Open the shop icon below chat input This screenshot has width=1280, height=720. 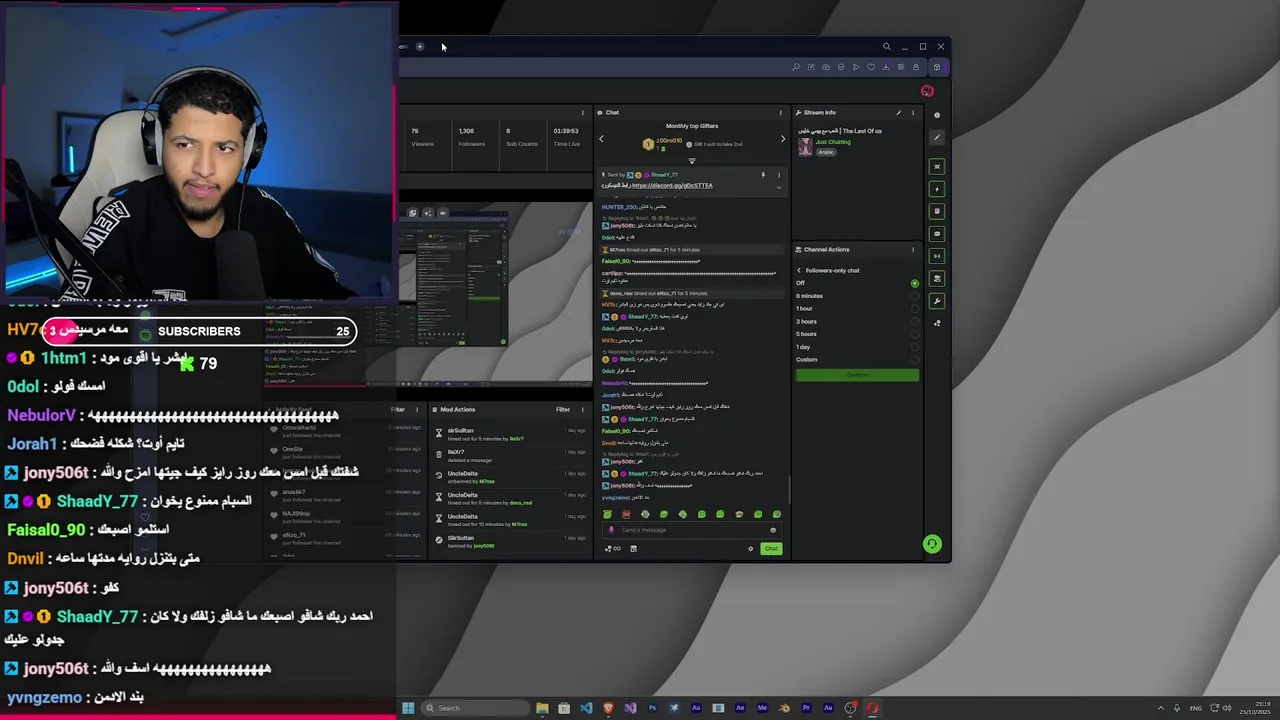(634, 548)
